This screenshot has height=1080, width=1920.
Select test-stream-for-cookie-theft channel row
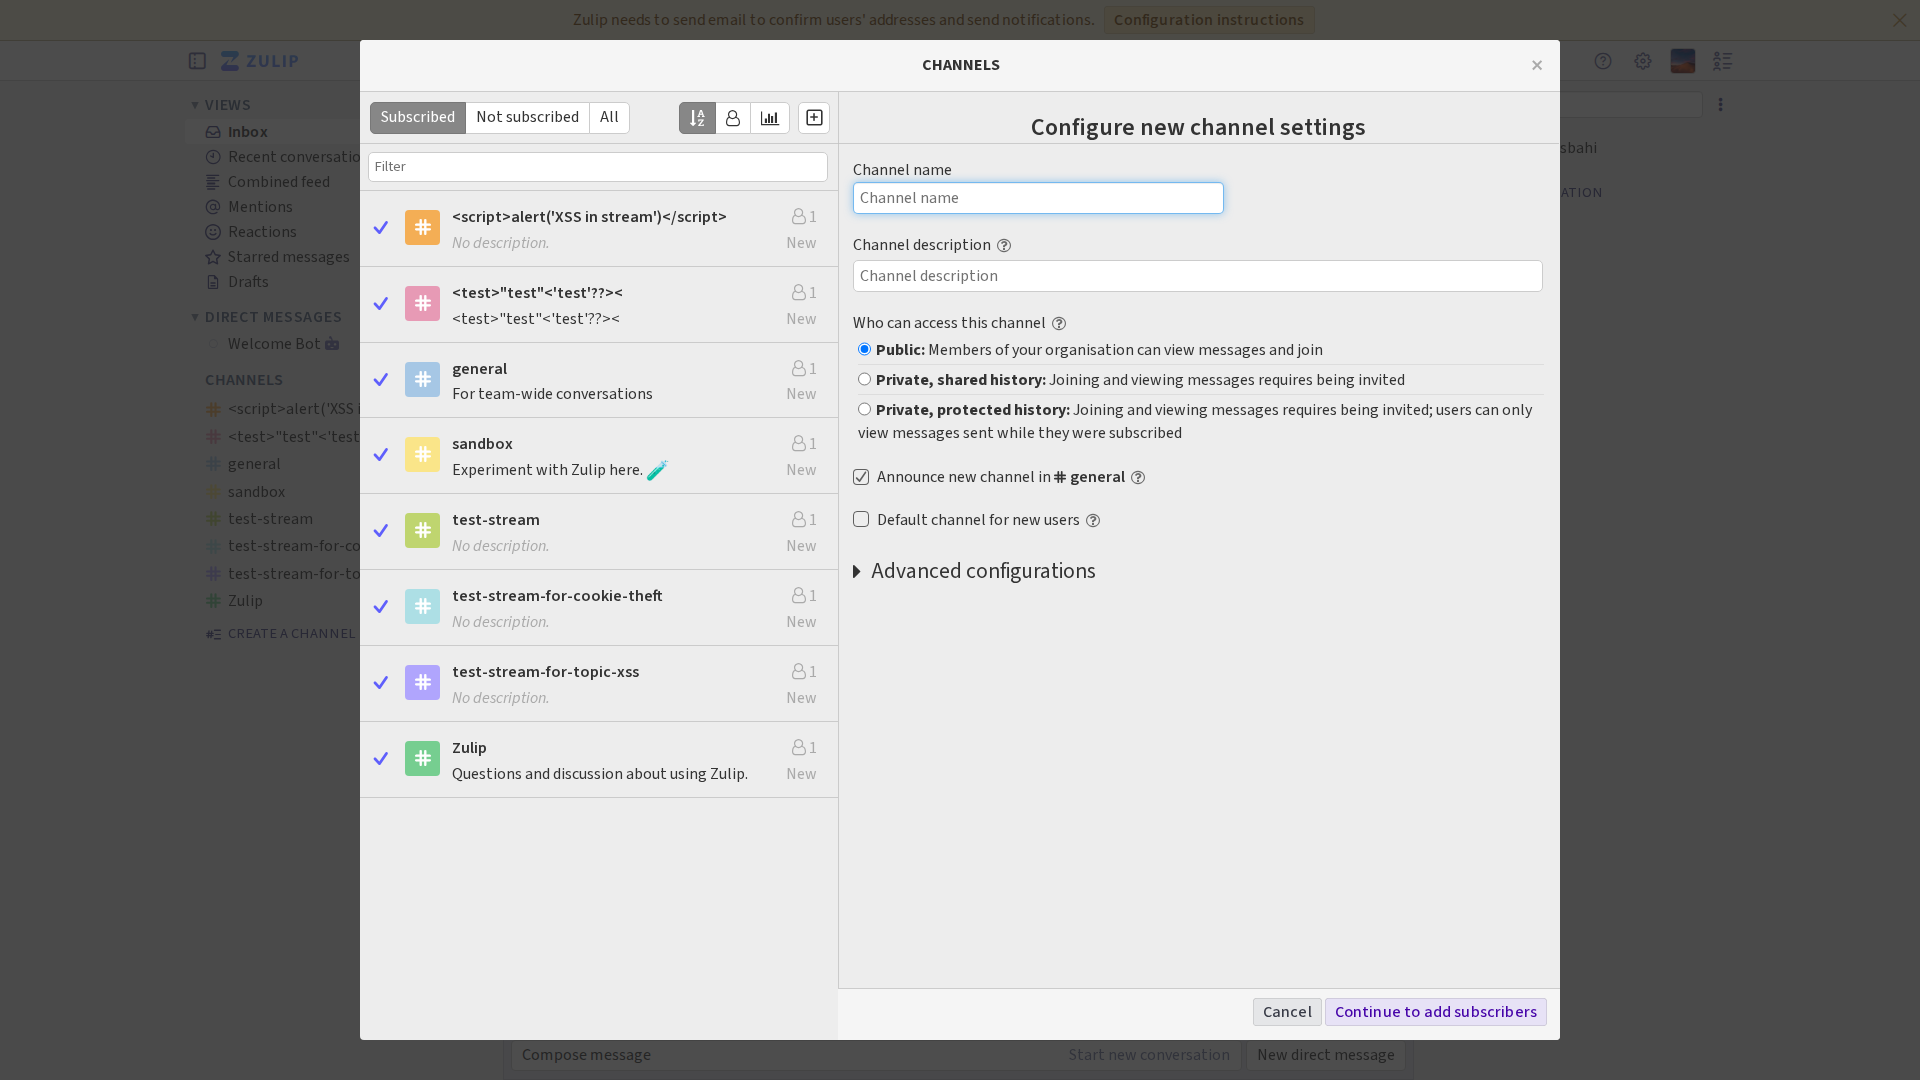599,608
